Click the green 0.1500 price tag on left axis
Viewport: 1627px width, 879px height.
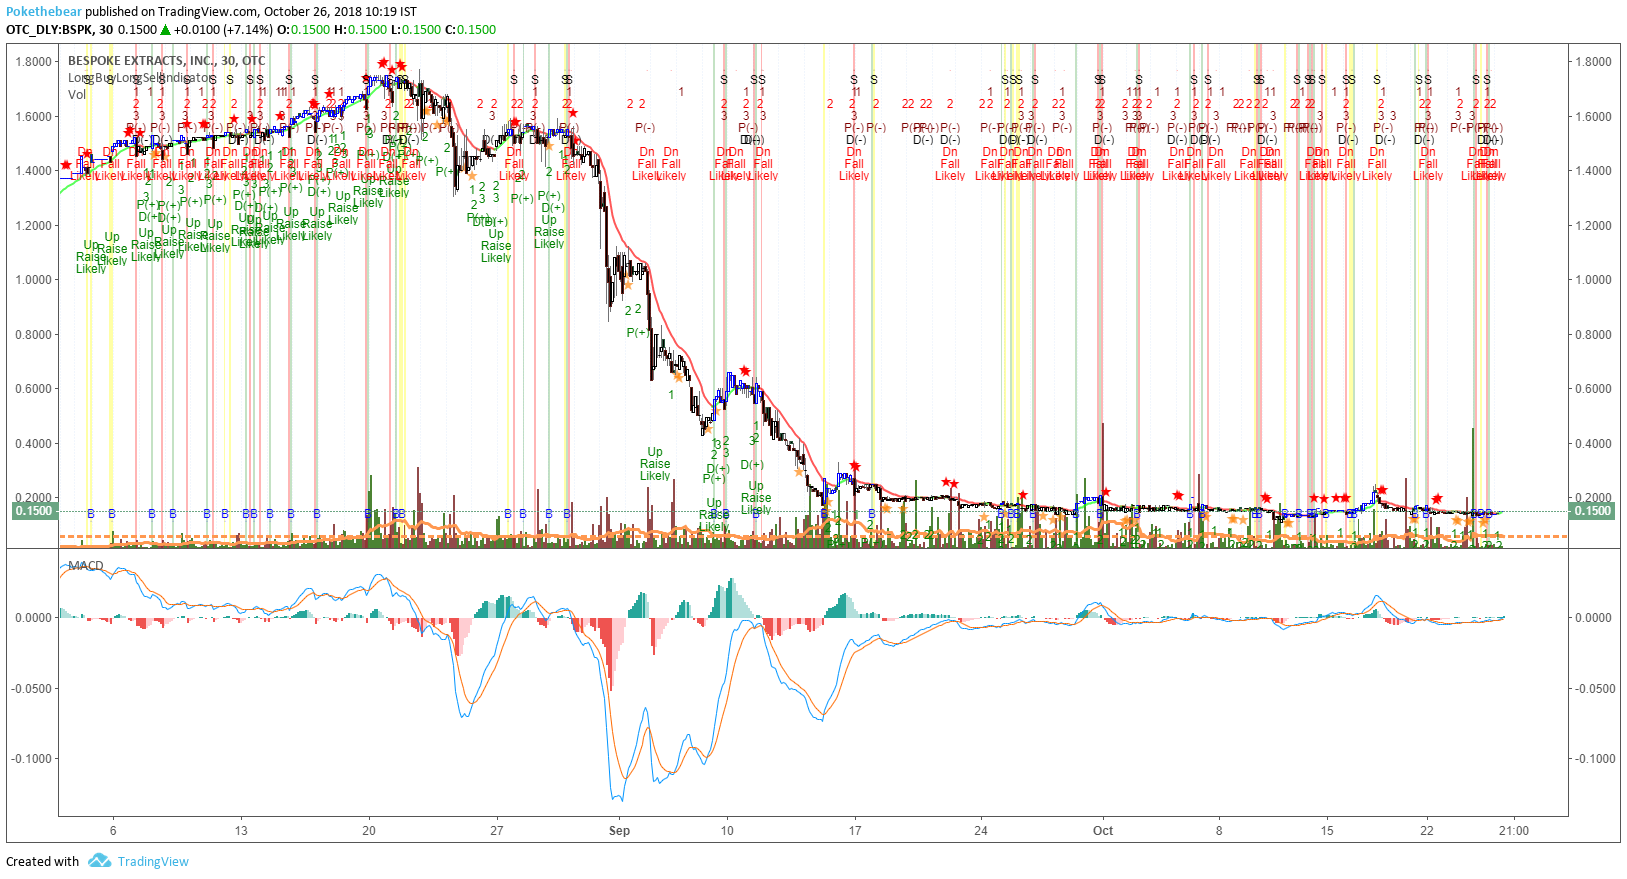(33, 511)
